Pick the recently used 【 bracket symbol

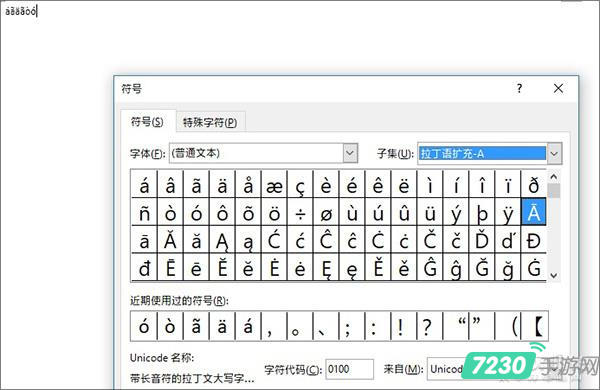click(x=535, y=326)
